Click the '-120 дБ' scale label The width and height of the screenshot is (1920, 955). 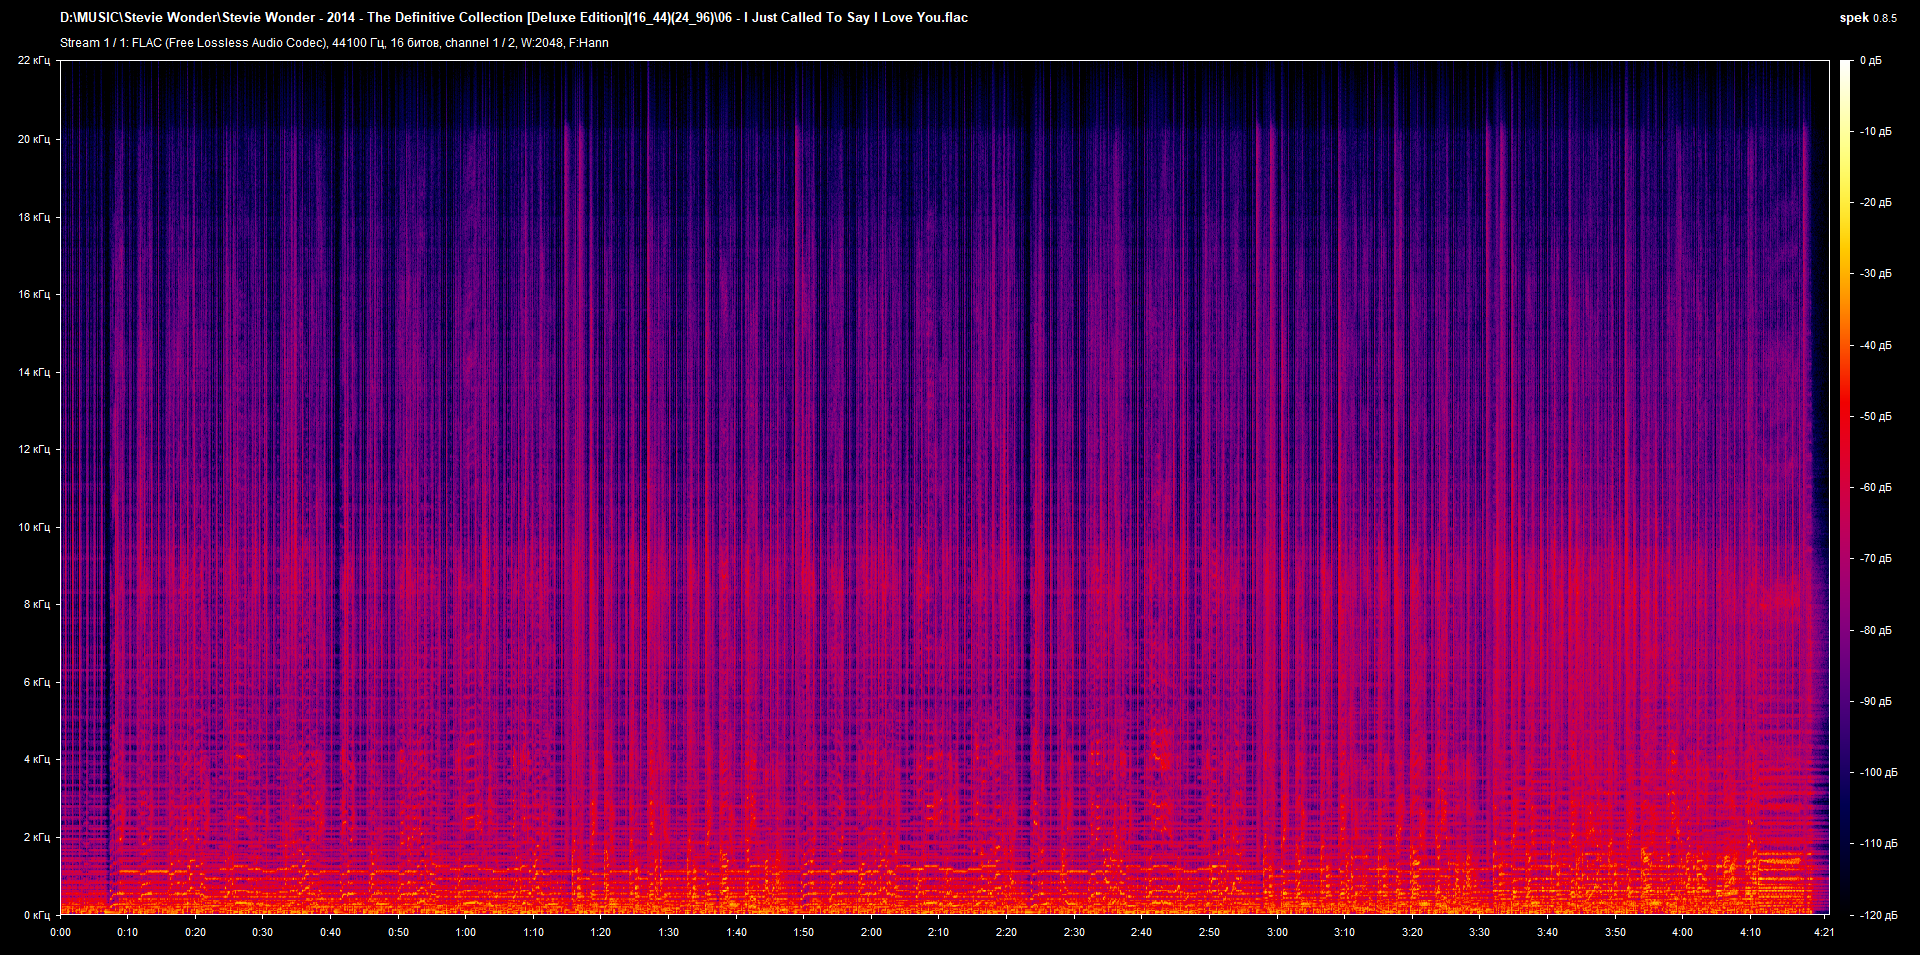point(1878,916)
